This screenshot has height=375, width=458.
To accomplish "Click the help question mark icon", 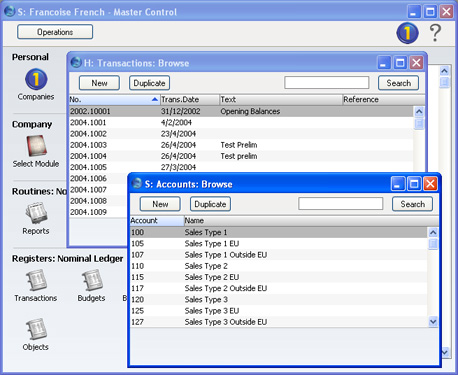I will click(x=435, y=33).
